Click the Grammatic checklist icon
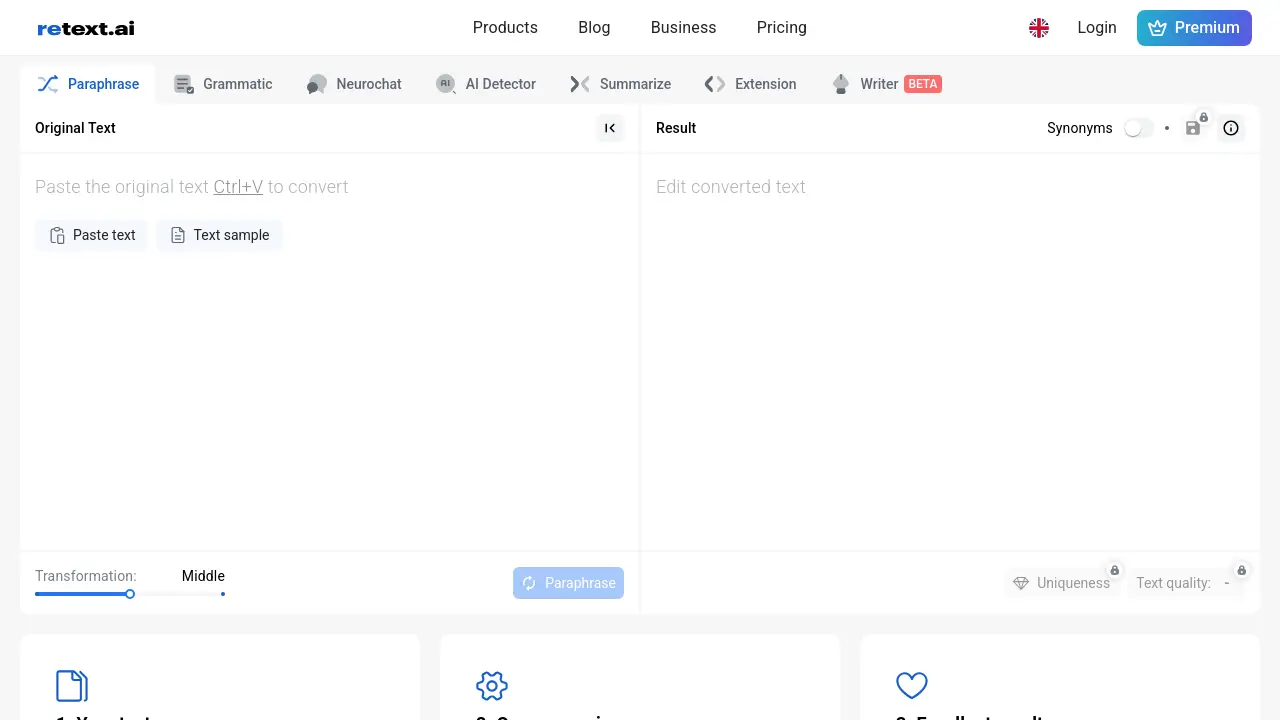This screenshot has height=720, width=1280. coord(184,84)
